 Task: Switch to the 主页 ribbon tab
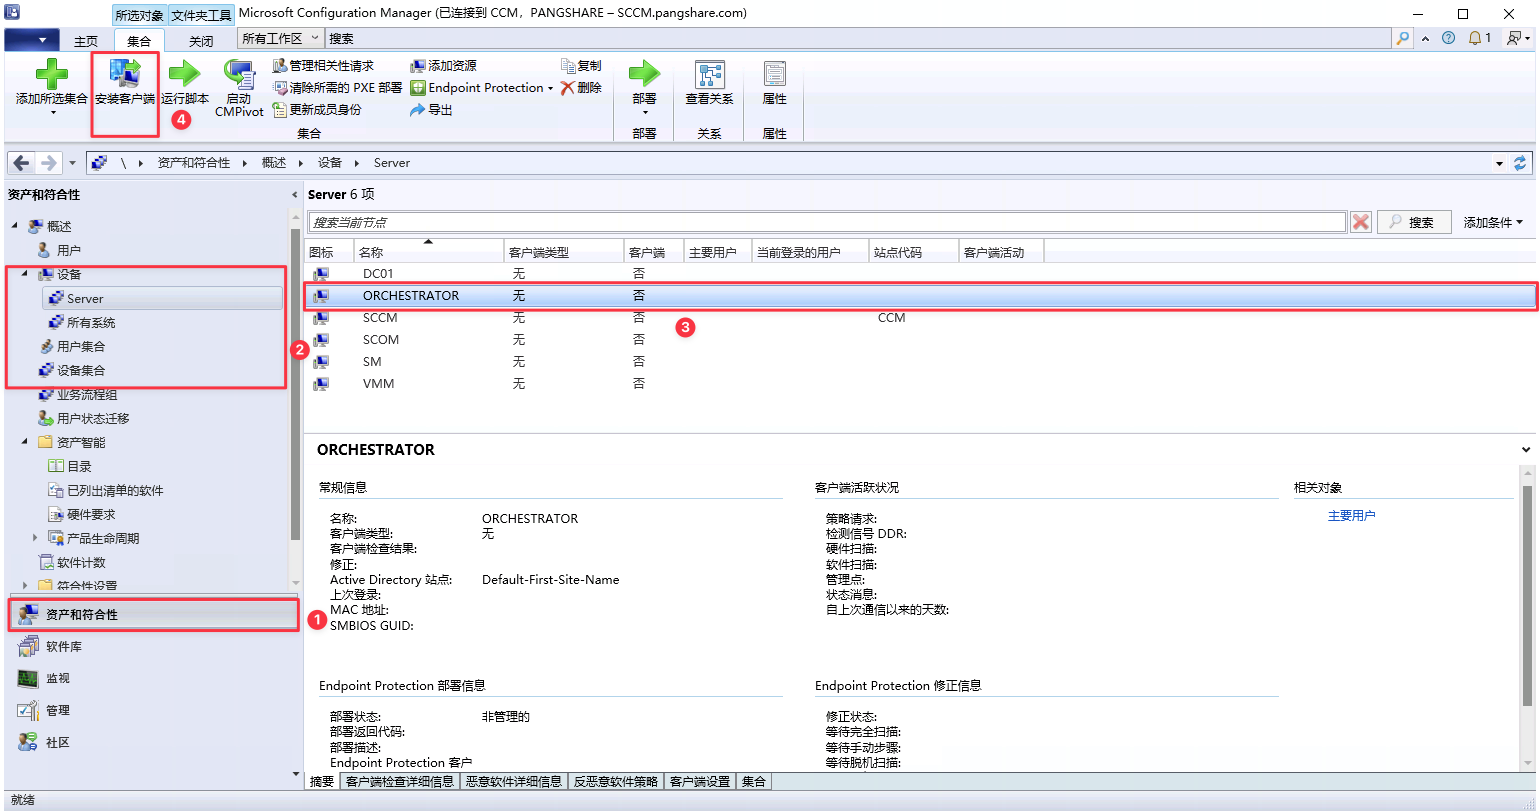pos(86,41)
